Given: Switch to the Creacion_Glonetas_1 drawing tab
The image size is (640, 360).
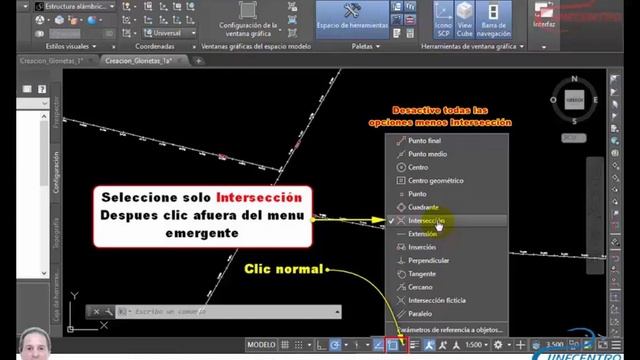Looking at the screenshot, I should click(51, 61).
